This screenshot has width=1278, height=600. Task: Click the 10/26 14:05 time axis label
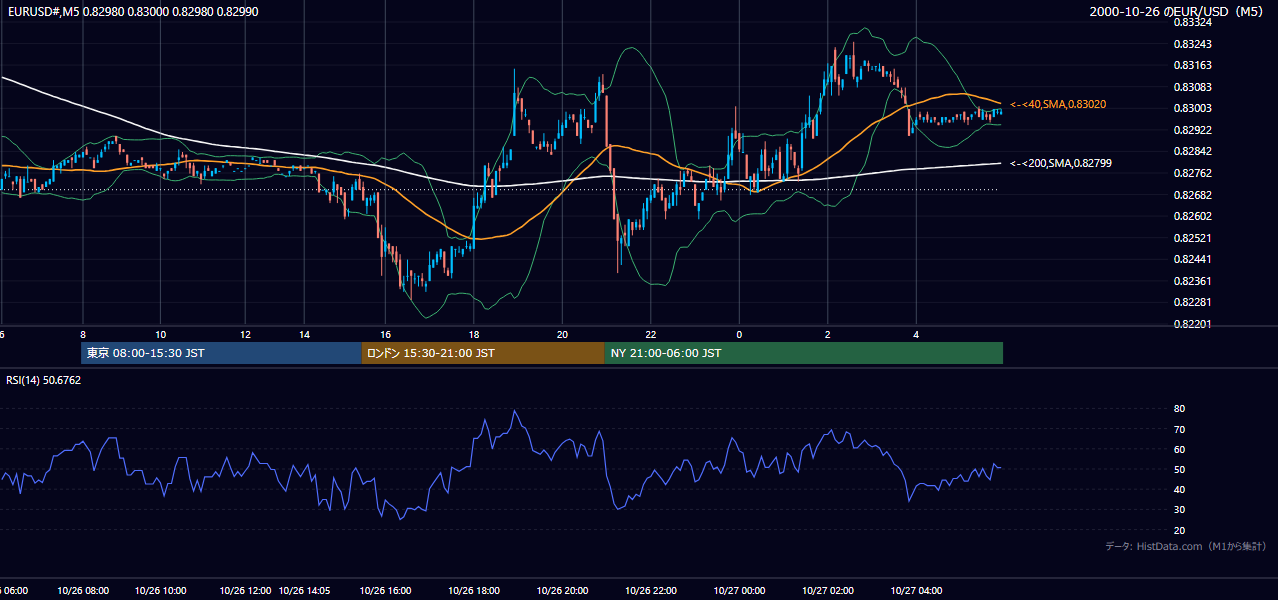pyautogui.click(x=304, y=591)
